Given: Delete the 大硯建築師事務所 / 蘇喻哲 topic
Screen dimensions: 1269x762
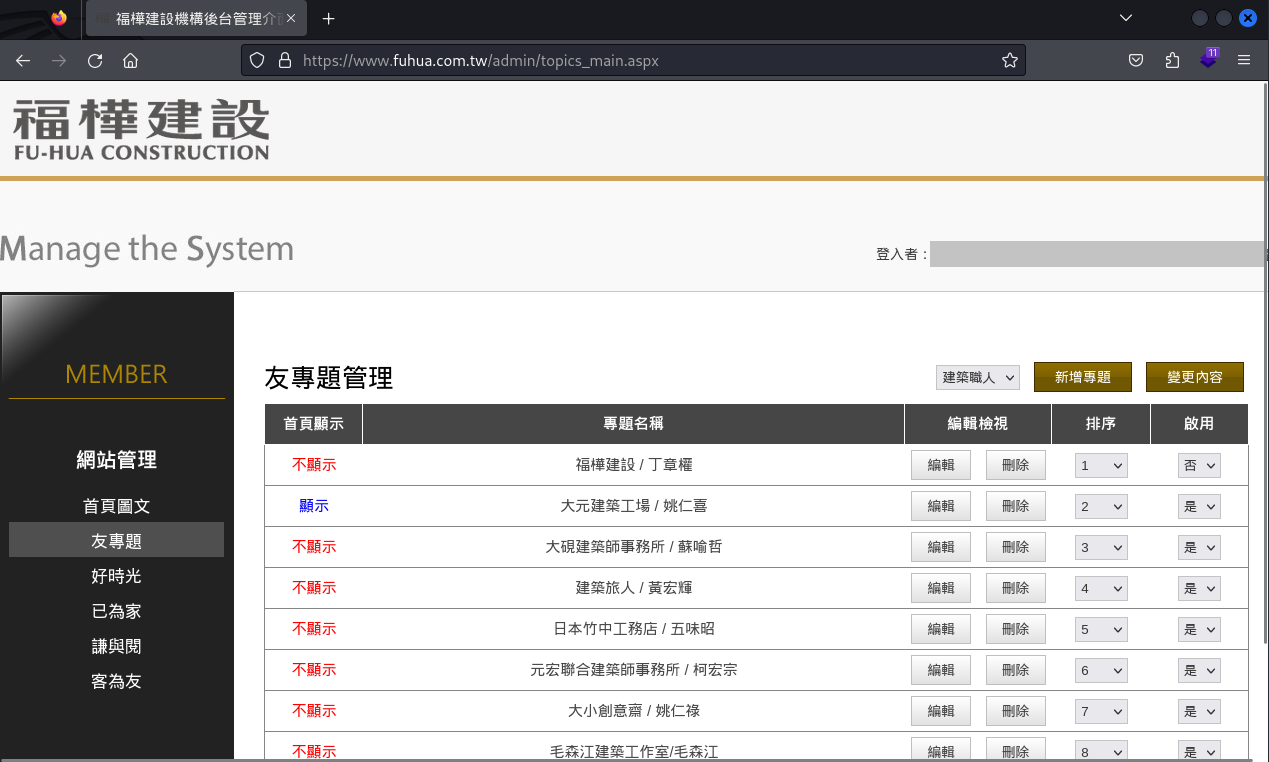Looking at the screenshot, I should 1015,547.
